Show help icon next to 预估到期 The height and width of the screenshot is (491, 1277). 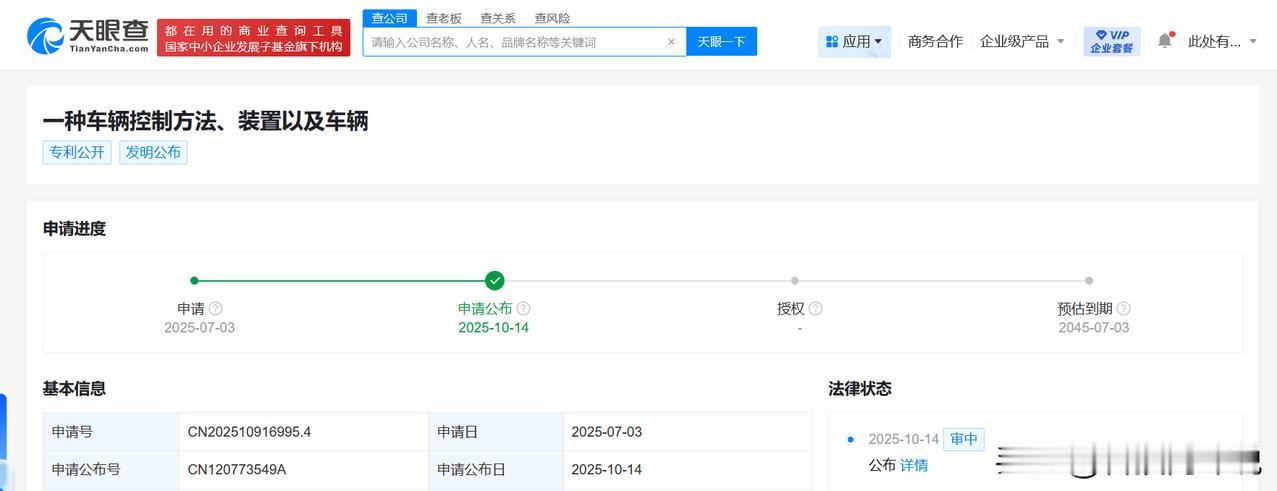click(1123, 309)
